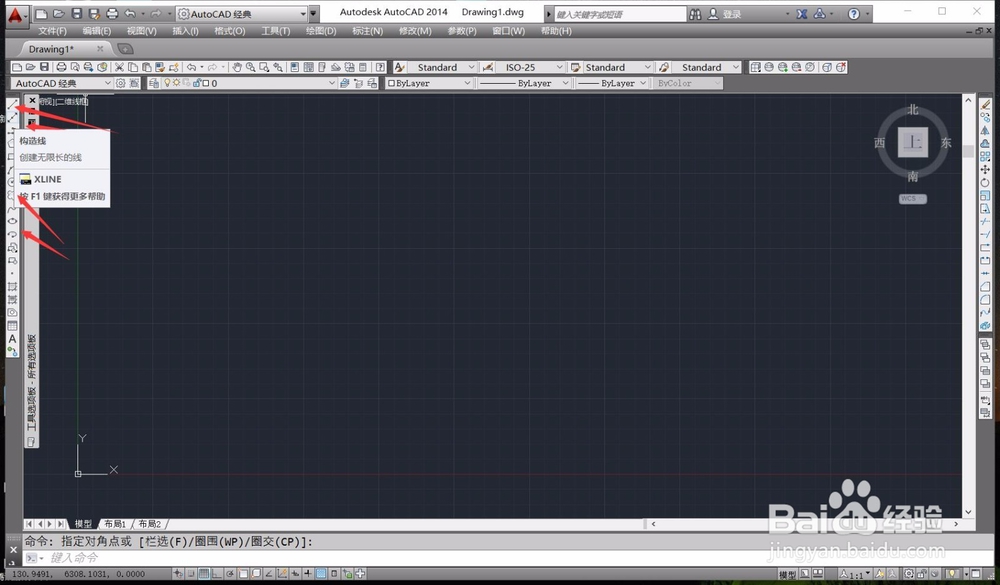Open the Multileader Style Standard dropdown
Screen dimensions: 1000x585
(x=706, y=67)
